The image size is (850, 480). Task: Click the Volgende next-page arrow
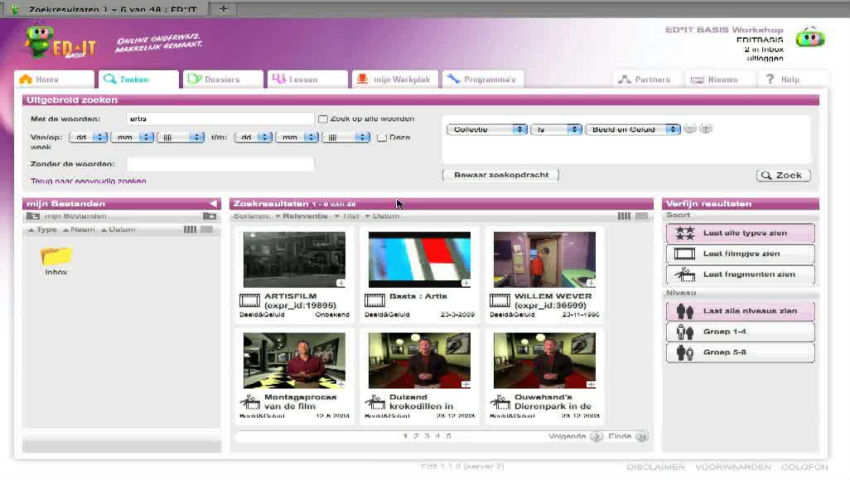tap(596, 437)
